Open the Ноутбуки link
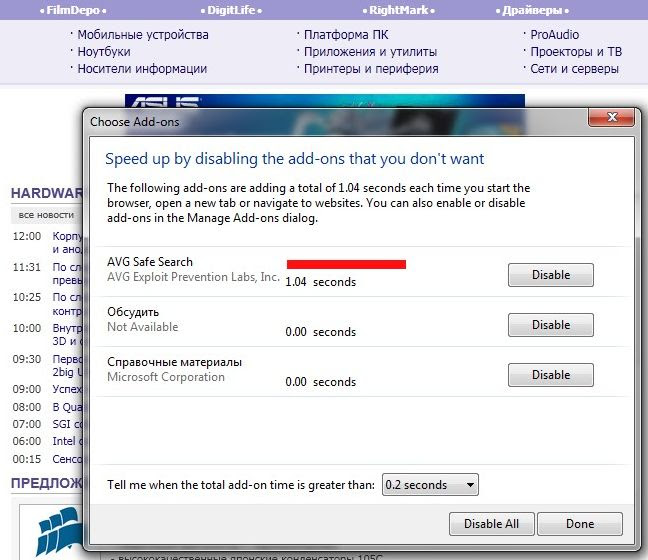Viewport: 648px width, 560px height. click(104, 52)
